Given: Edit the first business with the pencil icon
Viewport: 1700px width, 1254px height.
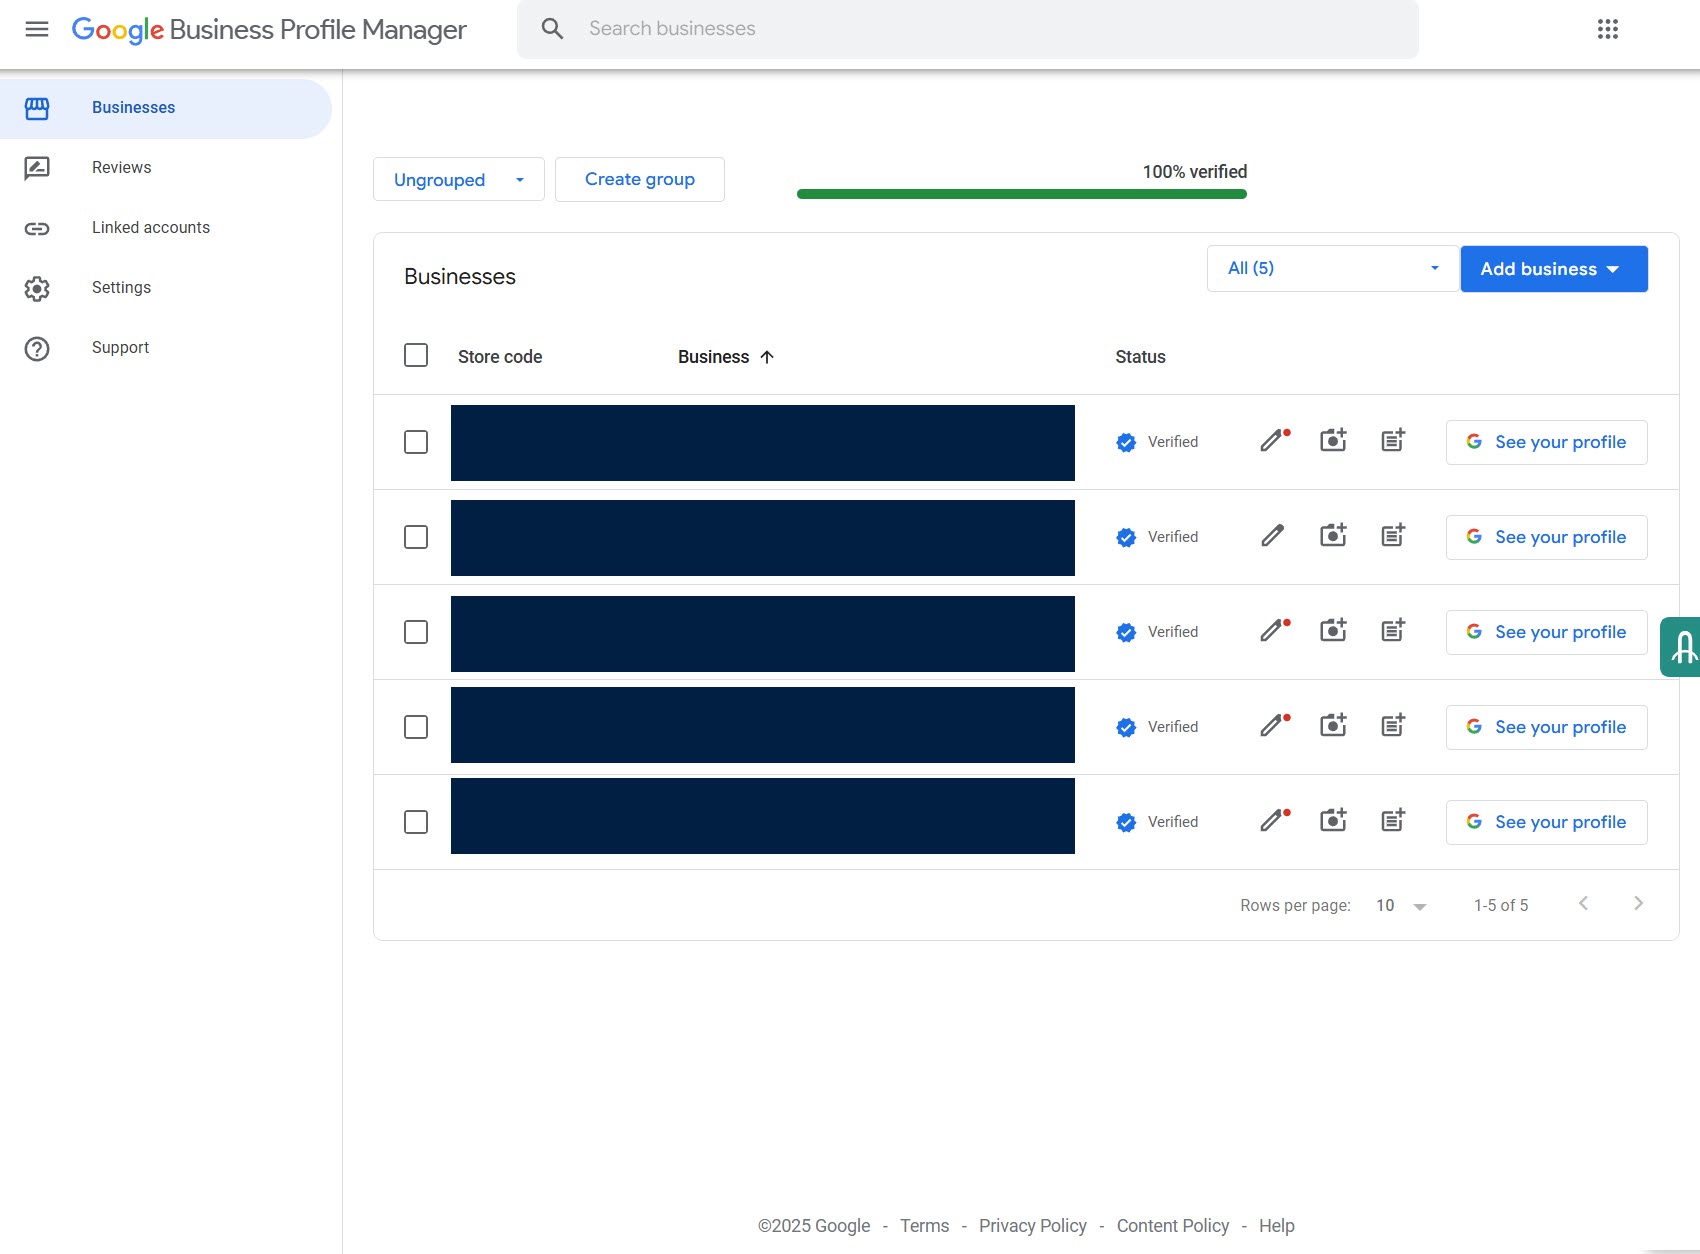Looking at the screenshot, I should click(x=1273, y=441).
